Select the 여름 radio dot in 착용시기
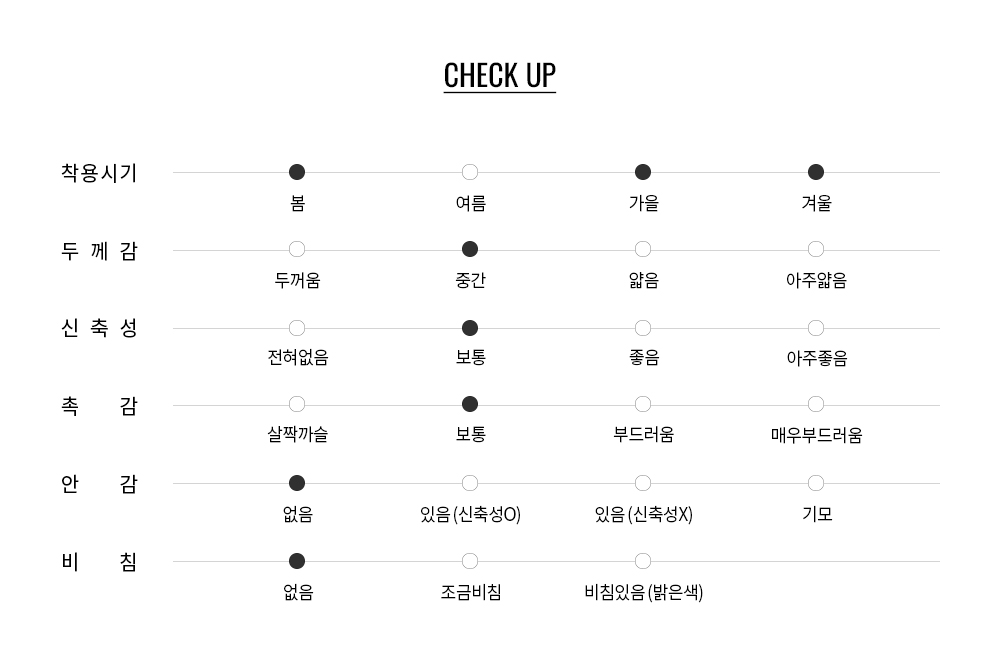1000x661 pixels. click(470, 172)
